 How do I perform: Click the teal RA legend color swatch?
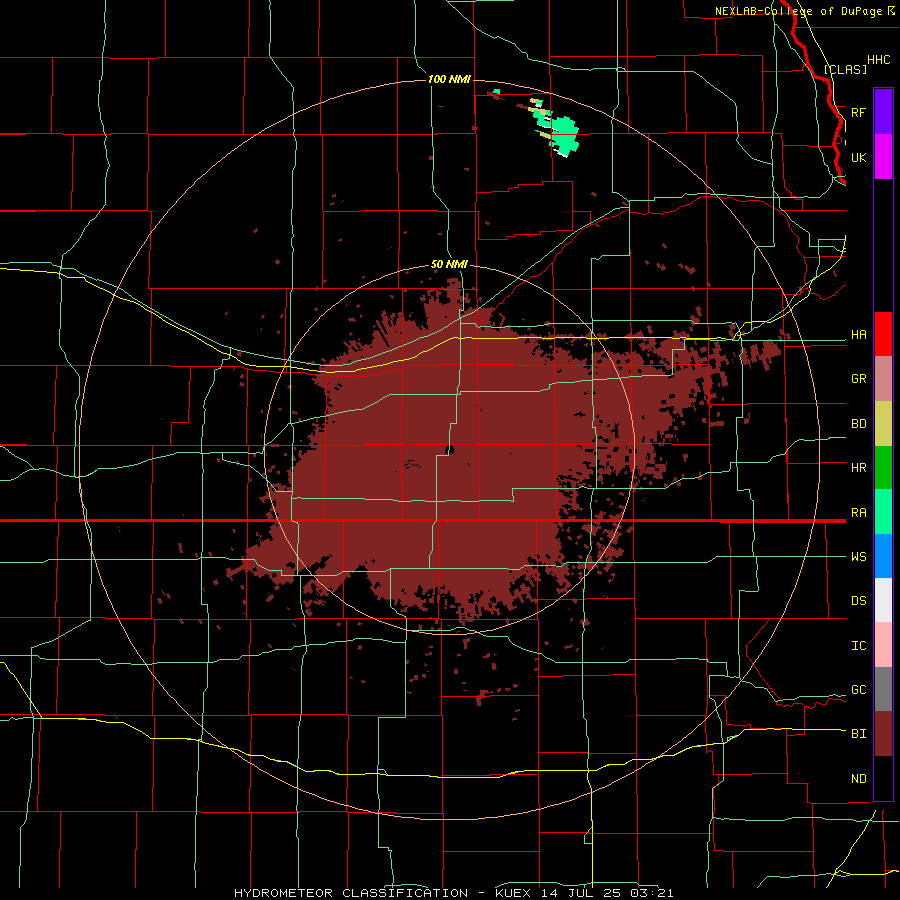point(883,512)
